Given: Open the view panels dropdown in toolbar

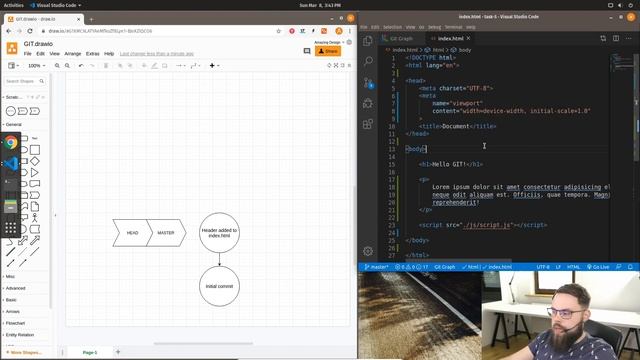Looking at the screenshot, I should tap(13, 66).
